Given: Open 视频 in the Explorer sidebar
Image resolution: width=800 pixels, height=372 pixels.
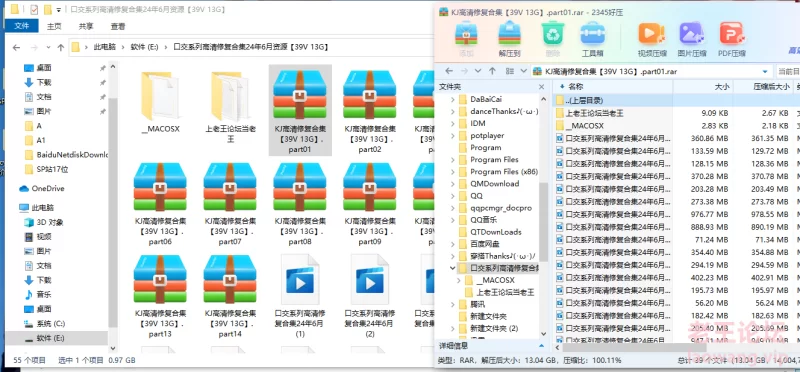Looking at the screenshot, I should 38,237.
